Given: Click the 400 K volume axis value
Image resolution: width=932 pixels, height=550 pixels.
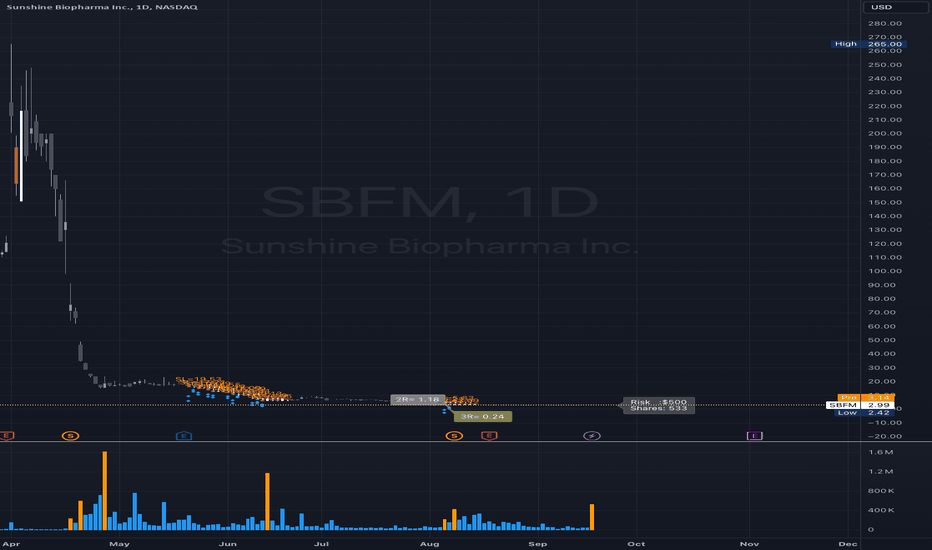Looking at the screenshot, I should (x=882, y=510).
